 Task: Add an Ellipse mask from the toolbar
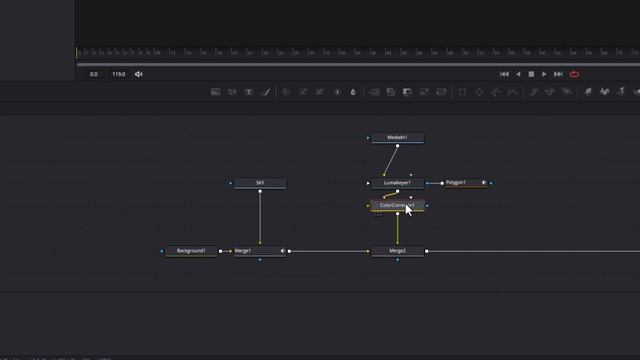point(479,92)
